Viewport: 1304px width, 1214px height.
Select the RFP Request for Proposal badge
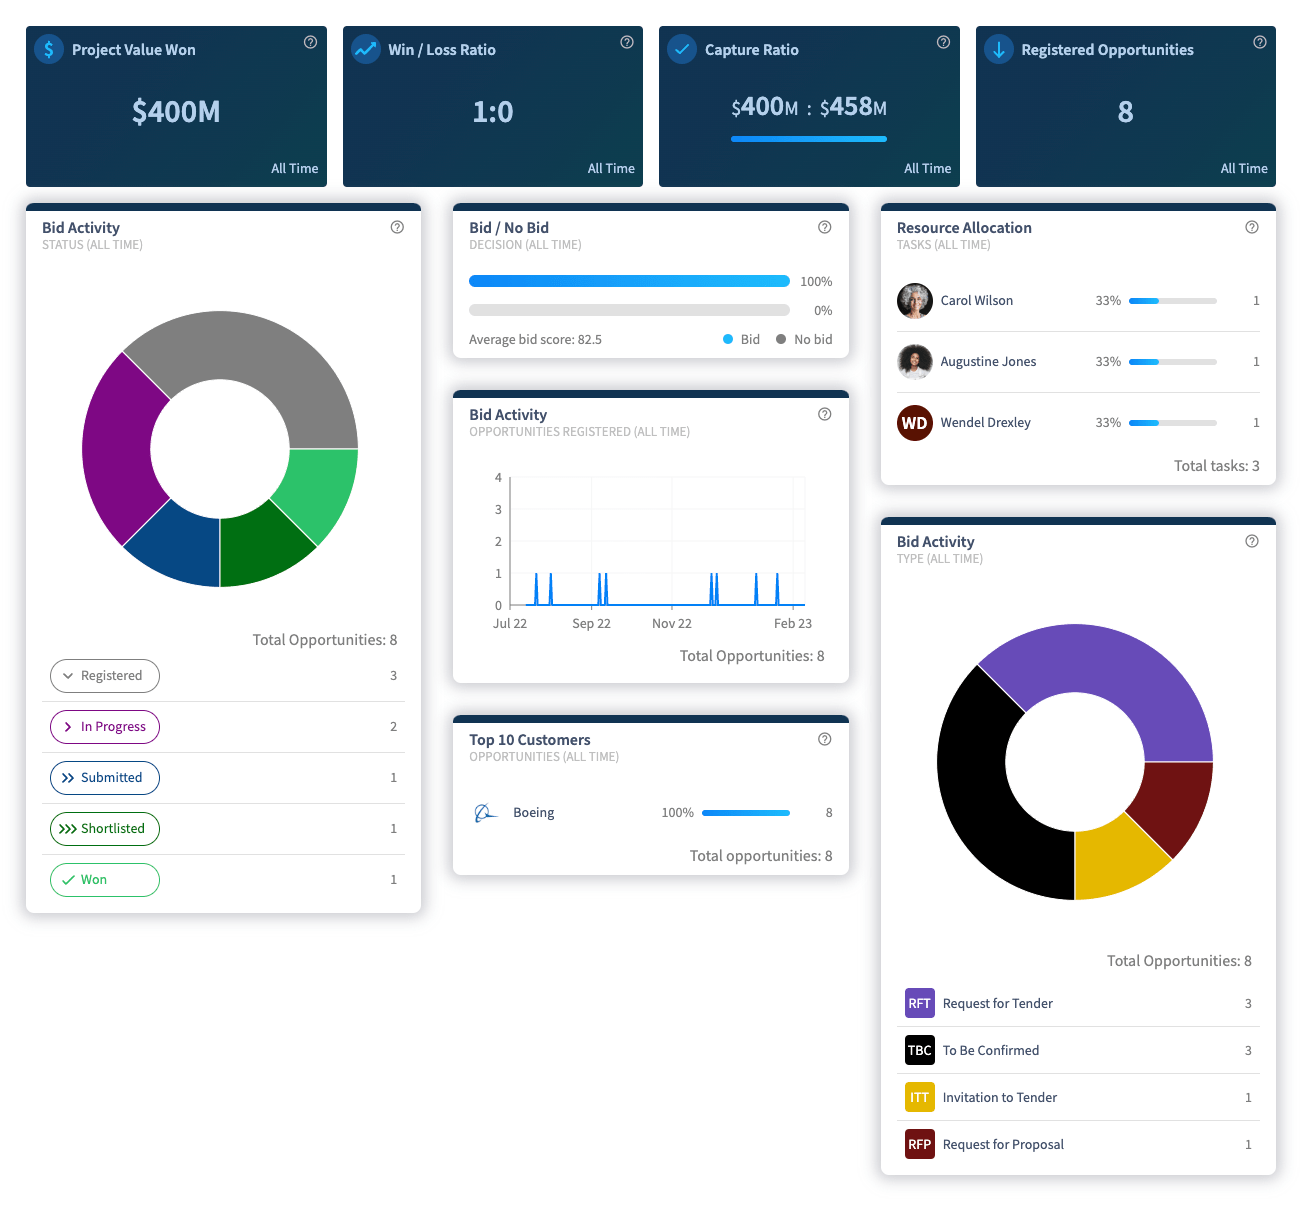tap(919, 1144)
